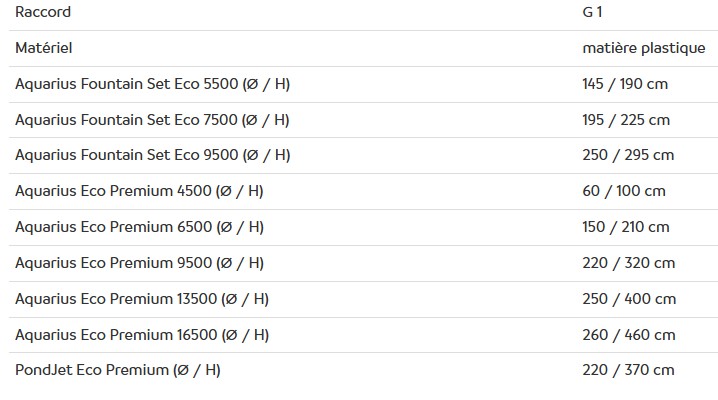Select the 250 / 295 cm value

(628, 155)
